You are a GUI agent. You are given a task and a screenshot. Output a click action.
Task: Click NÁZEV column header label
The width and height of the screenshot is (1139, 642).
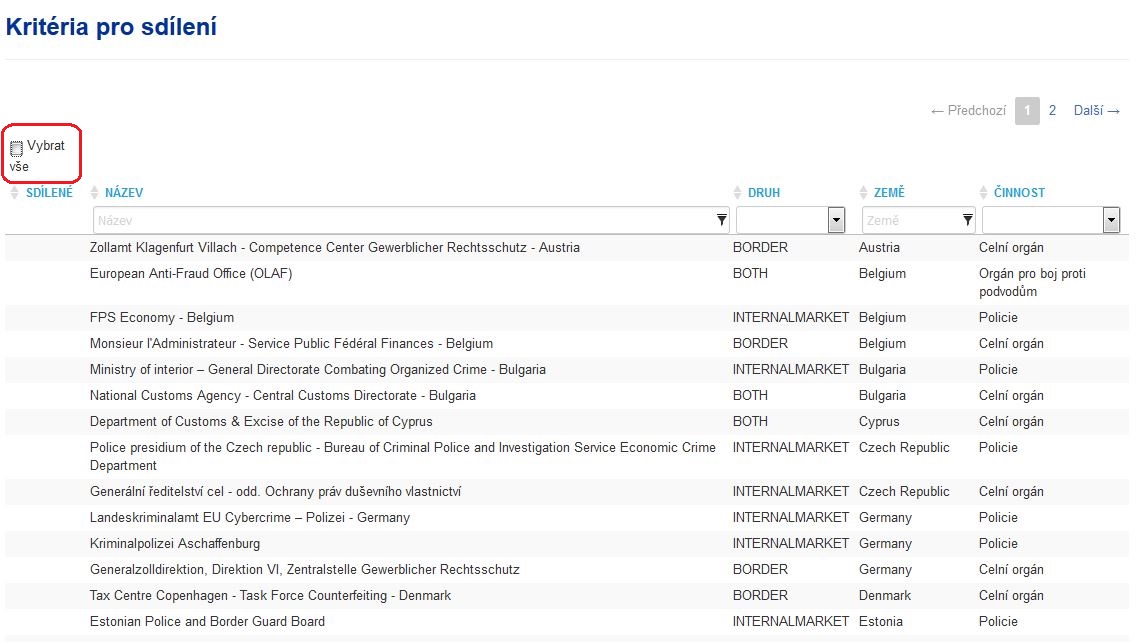124,192
